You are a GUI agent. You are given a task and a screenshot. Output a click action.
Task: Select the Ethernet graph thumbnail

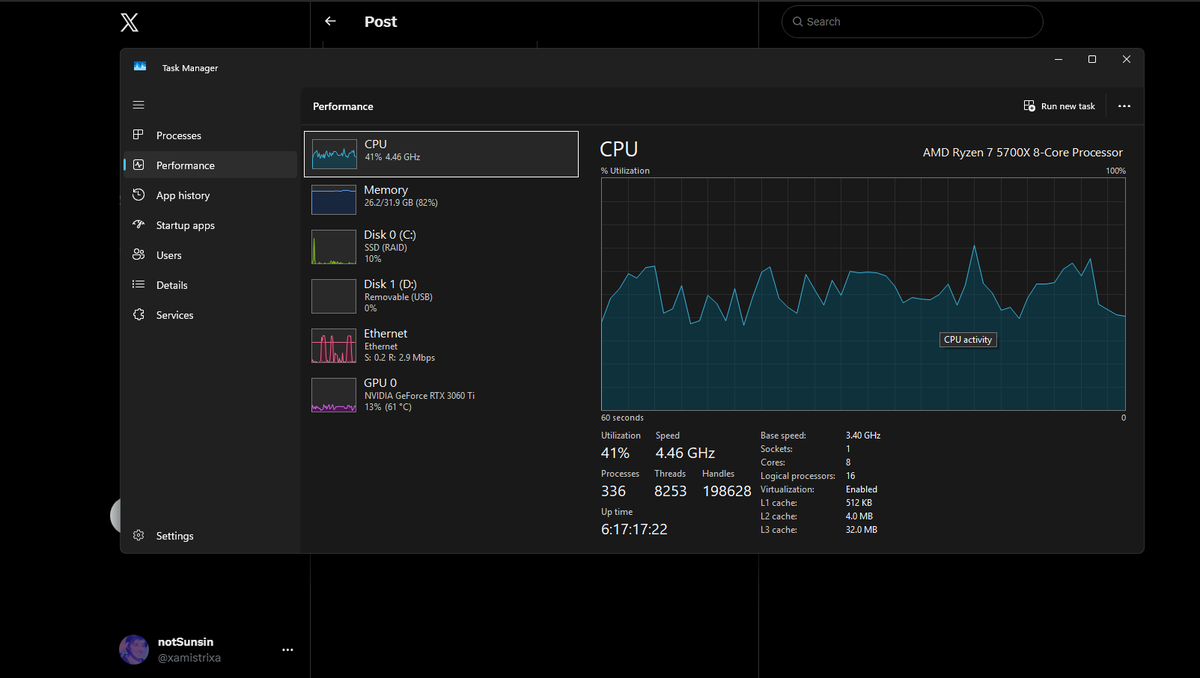click(x=334, y=346)
